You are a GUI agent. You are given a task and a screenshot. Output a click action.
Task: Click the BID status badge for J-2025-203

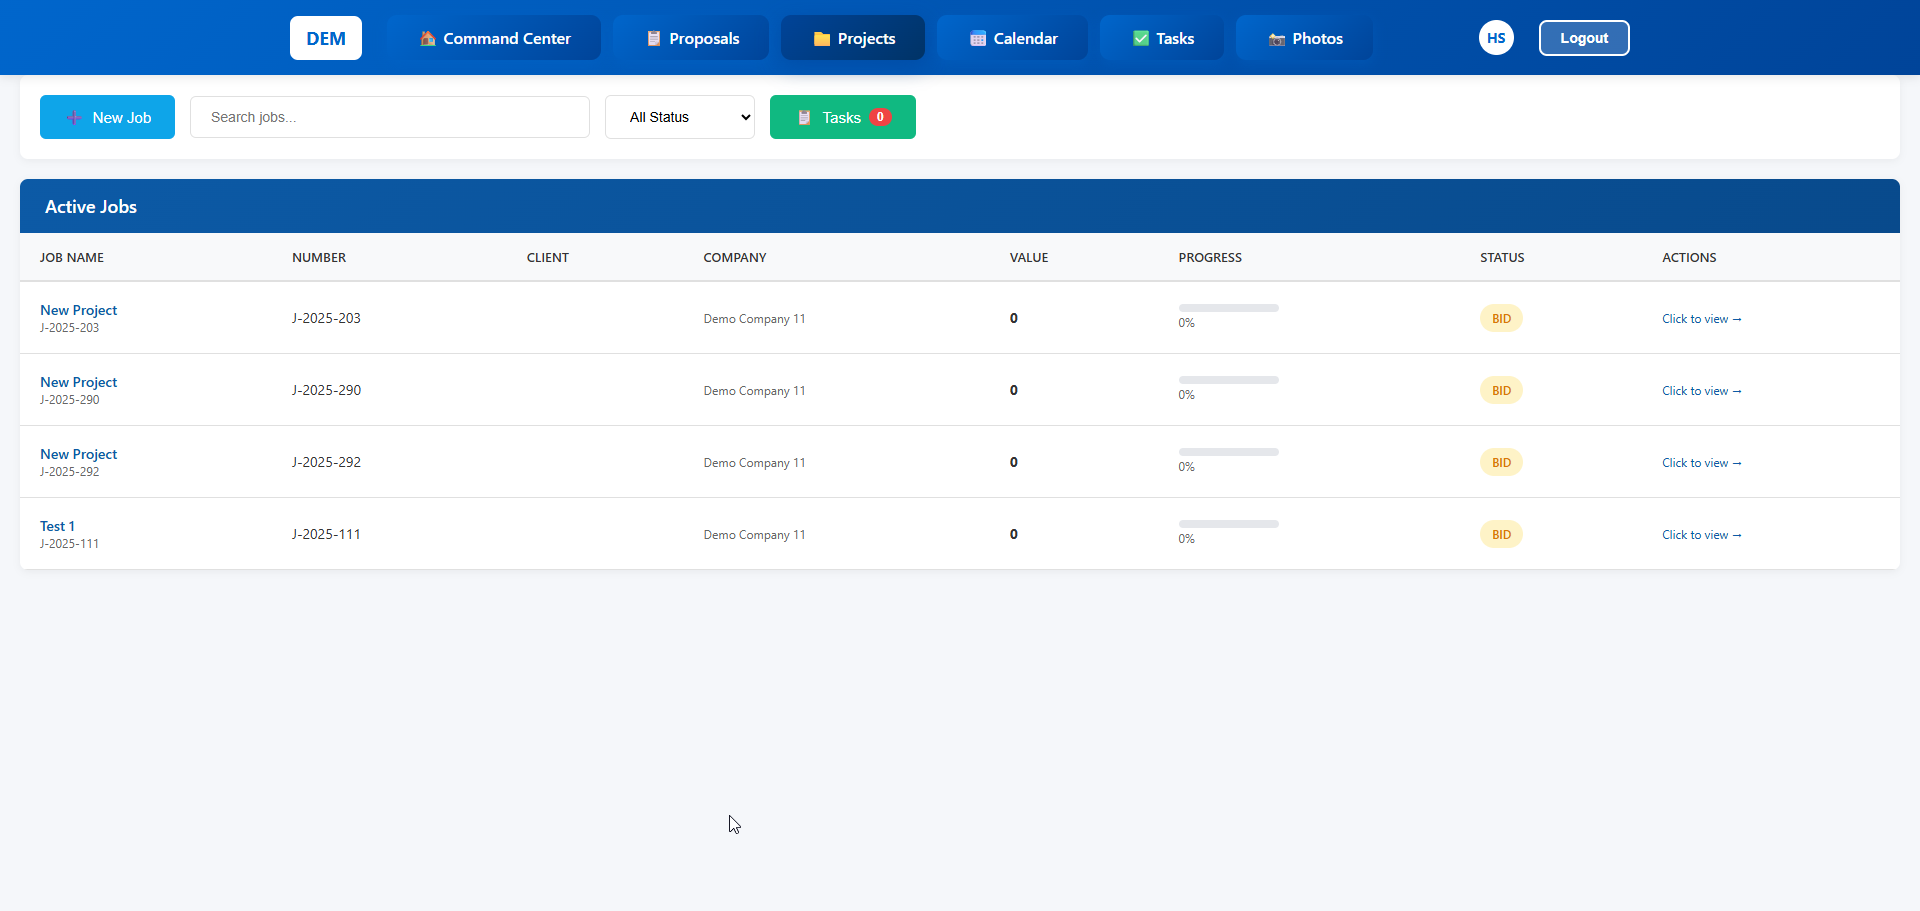coord(1501,318)
